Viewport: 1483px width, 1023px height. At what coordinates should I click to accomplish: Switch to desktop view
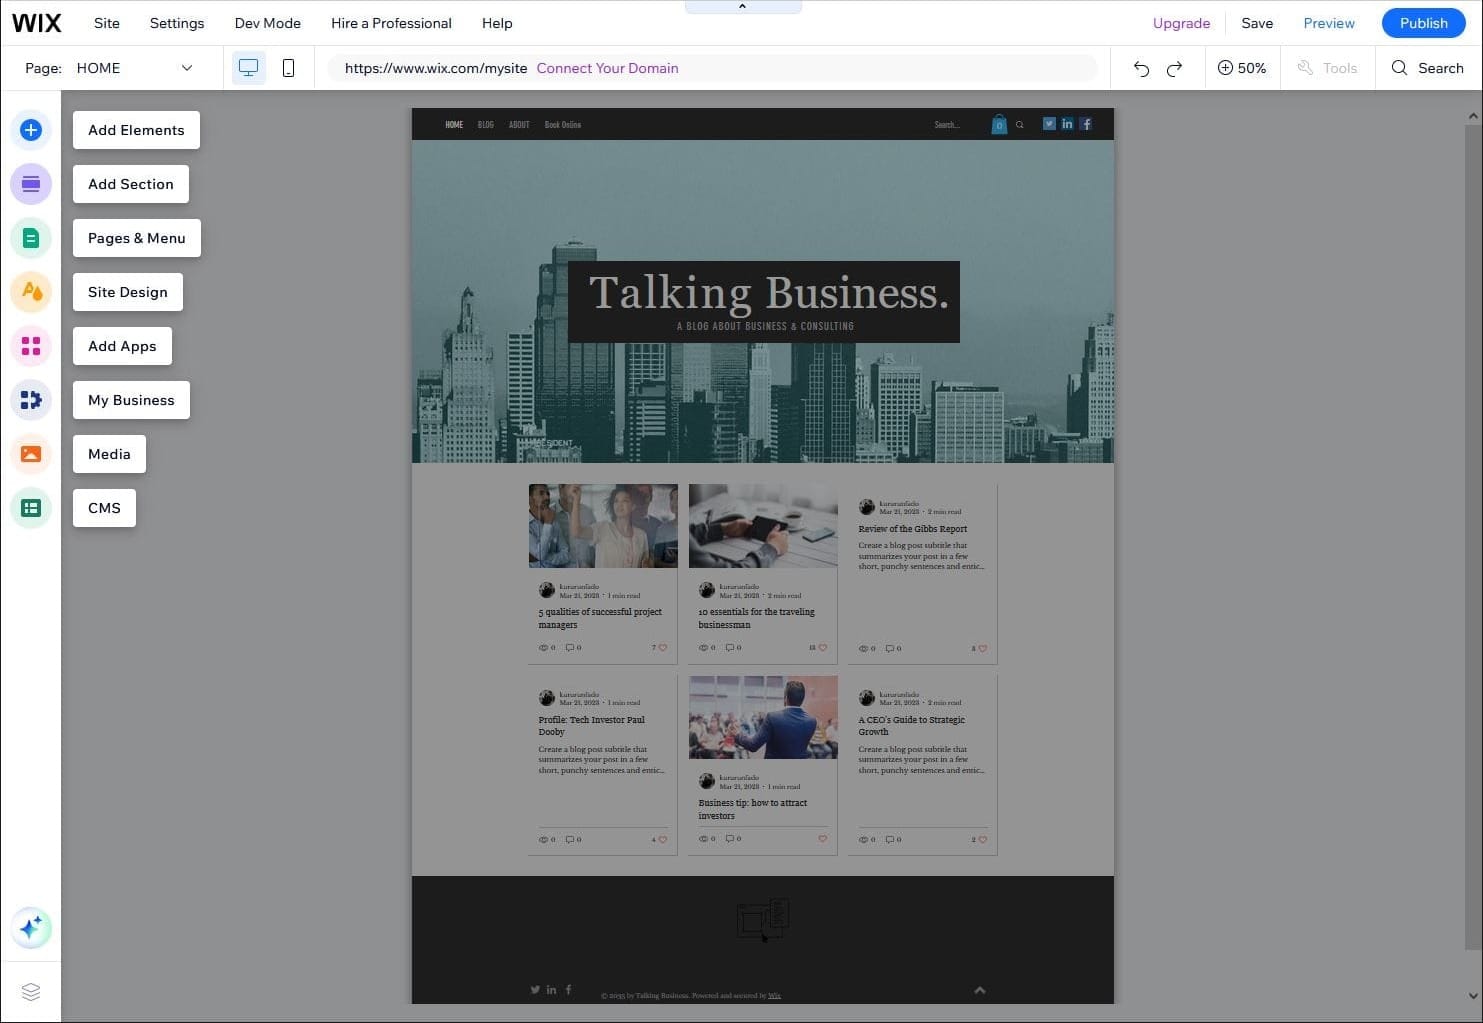pos(249,68)
